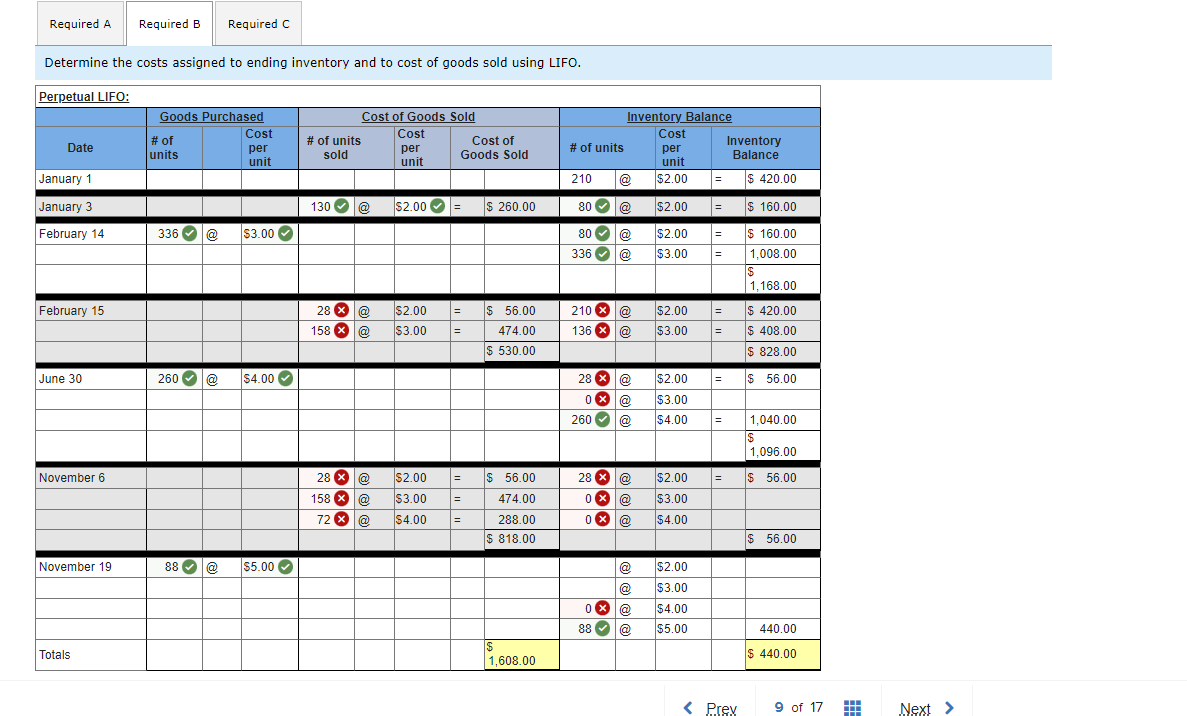Select the 88 units purchased field on November 19
This screenshot has height=716, width=1187.
(x=174, y=567)
